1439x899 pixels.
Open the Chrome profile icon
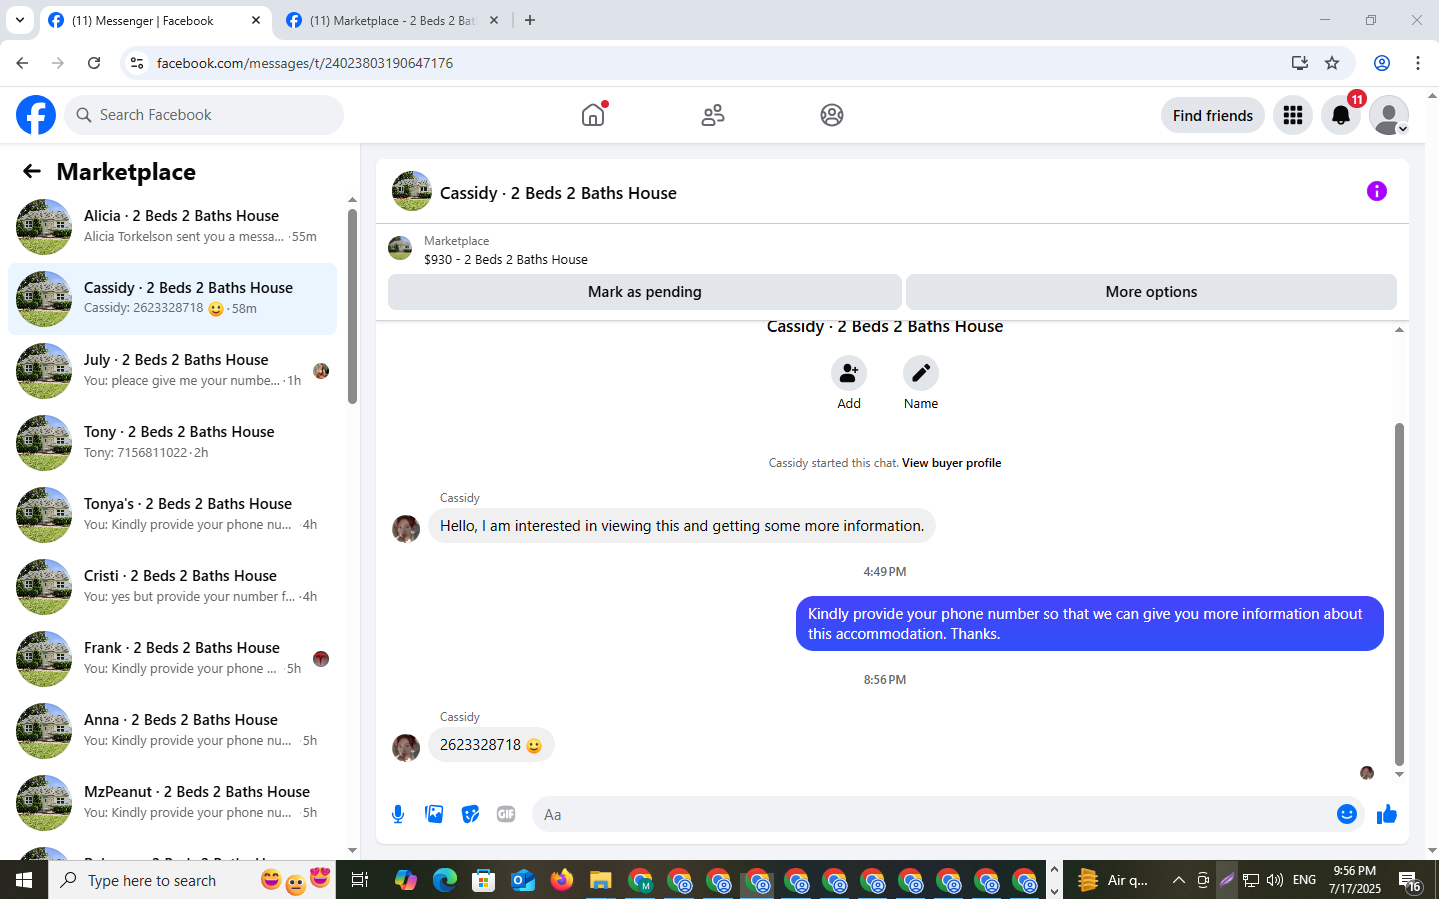[1382, 63]
